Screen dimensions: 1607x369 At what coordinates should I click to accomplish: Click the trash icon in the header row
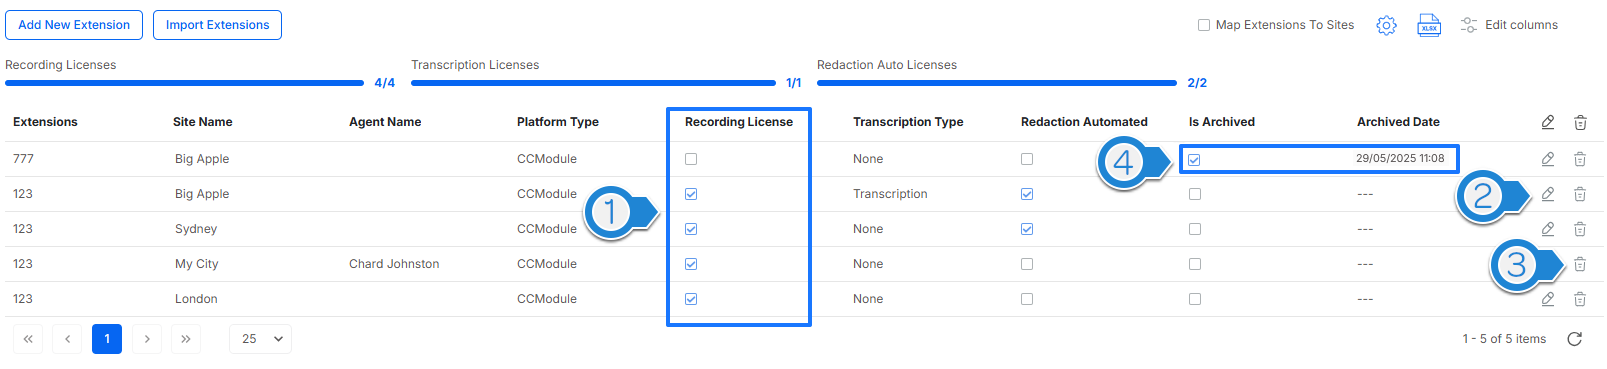[x=1580, y=122]
